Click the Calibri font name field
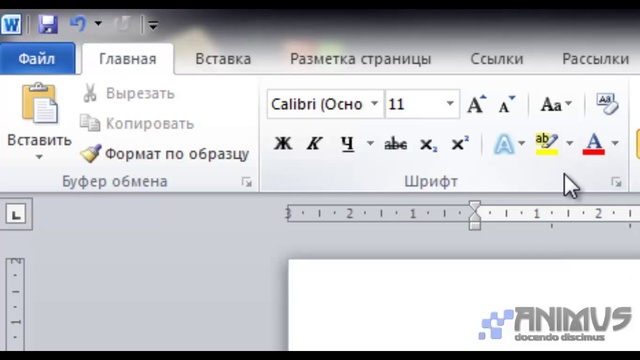Image resolution: width=640 pixels, height=360 pixels. [317, 104]
